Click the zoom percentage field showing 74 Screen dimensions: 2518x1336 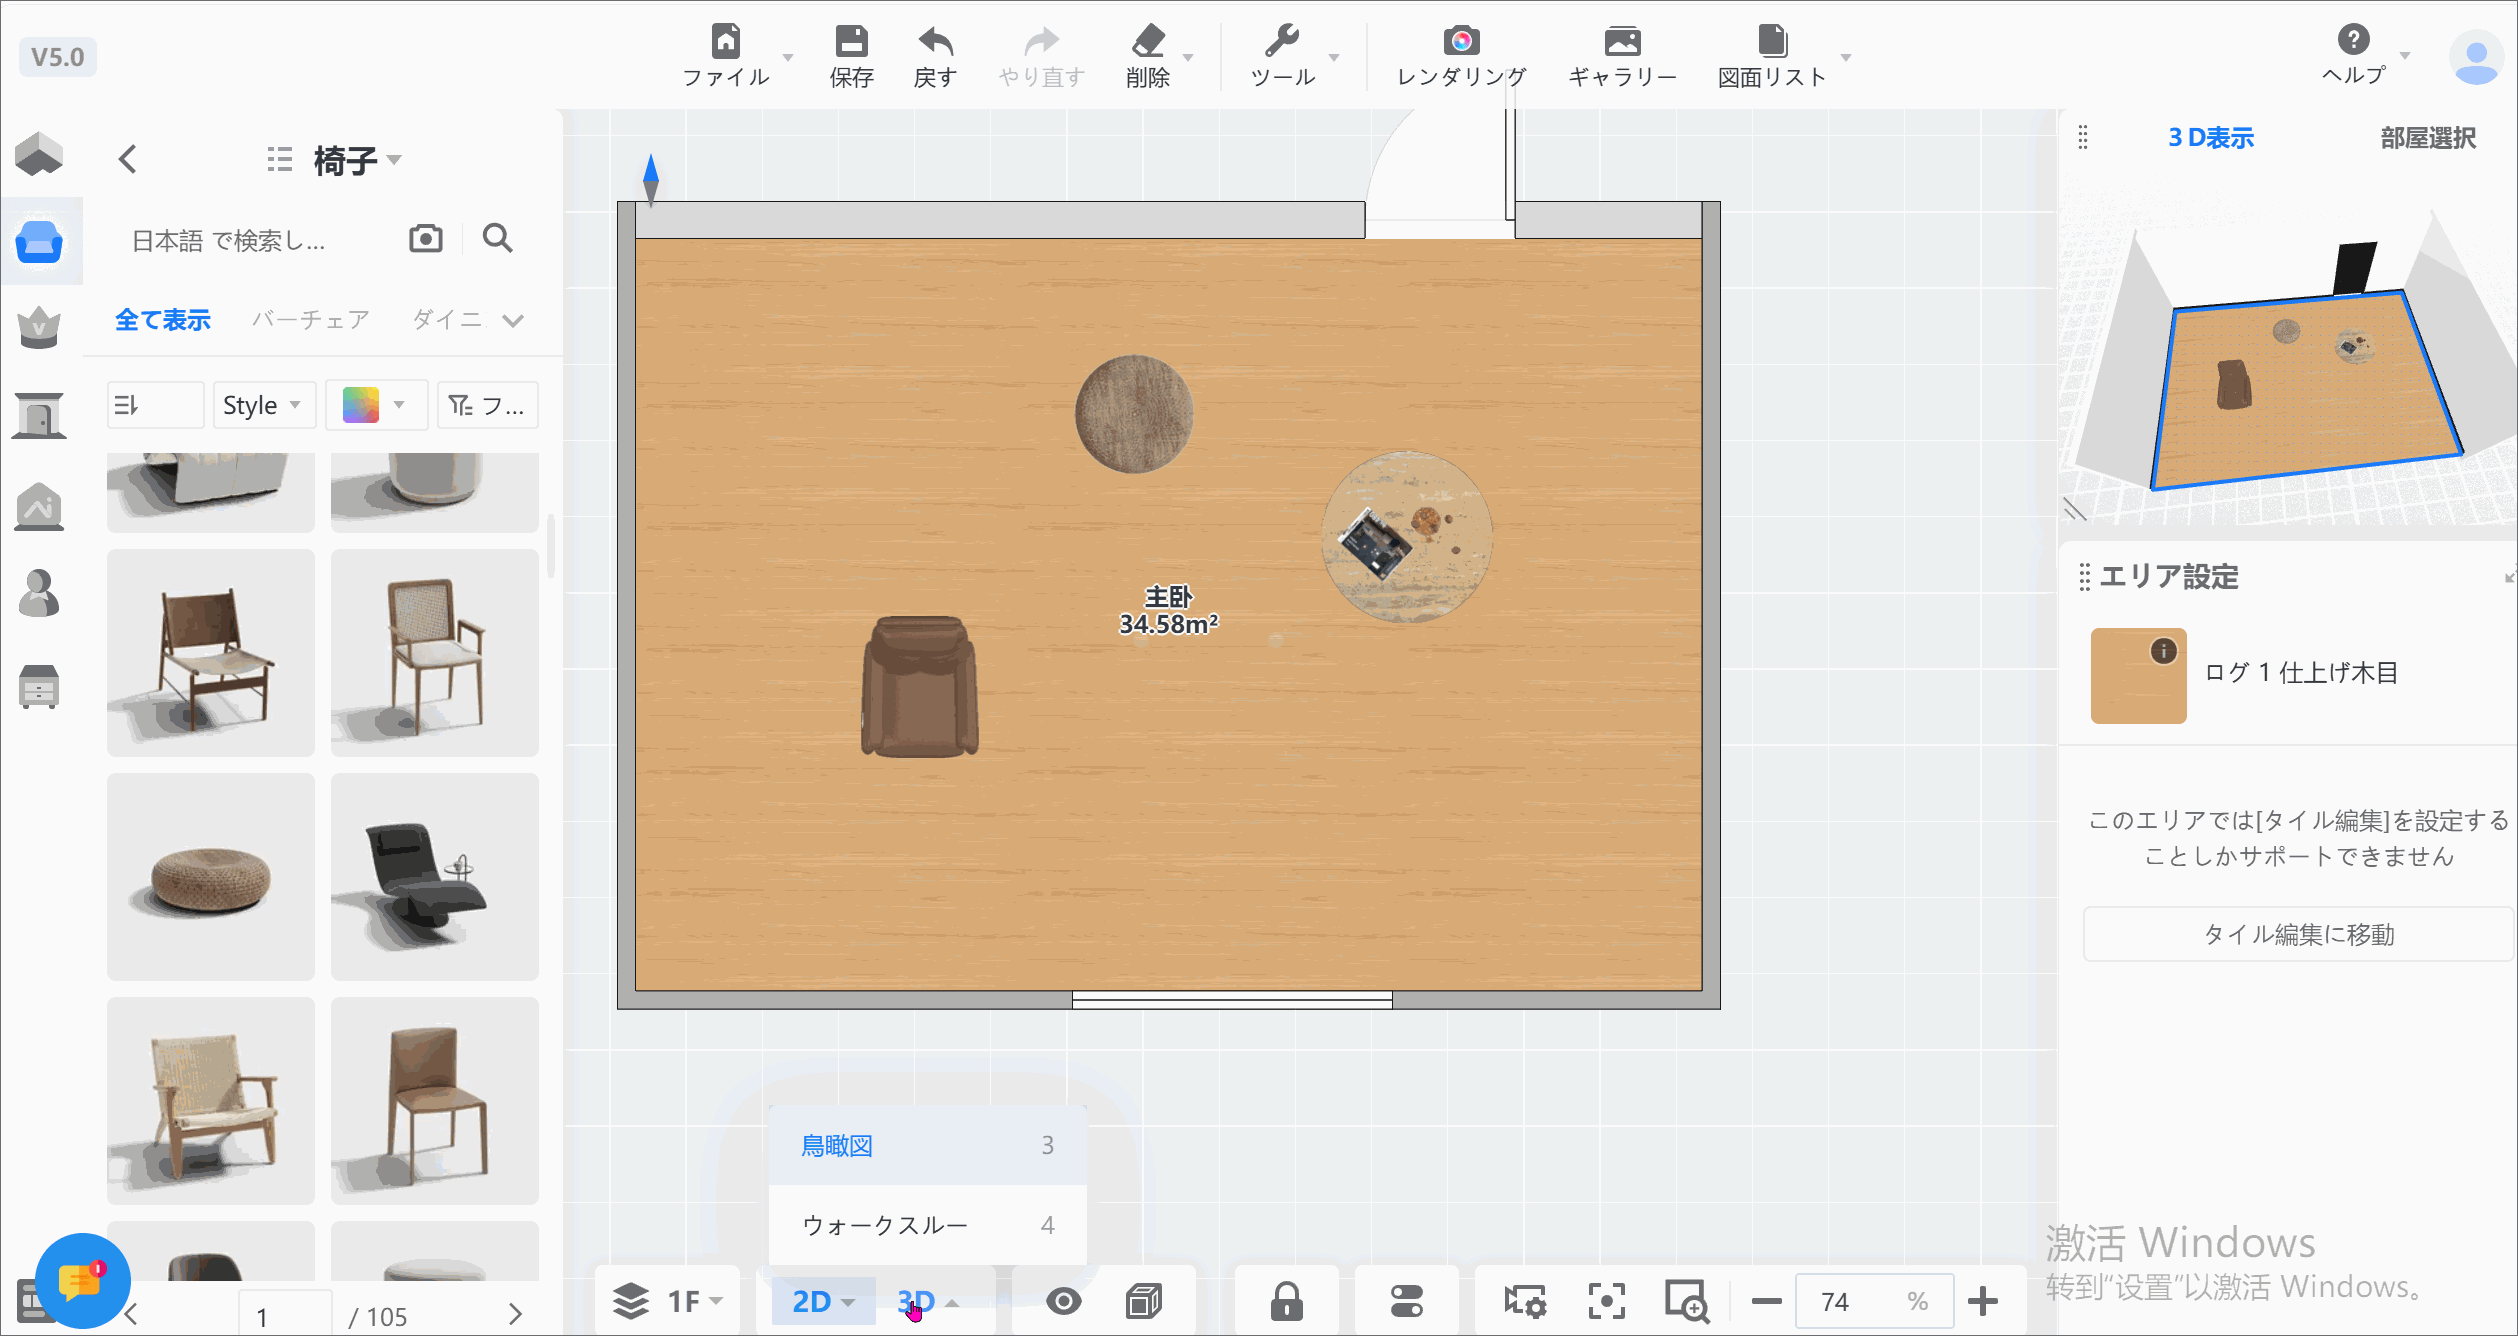coord(1874,1301)
